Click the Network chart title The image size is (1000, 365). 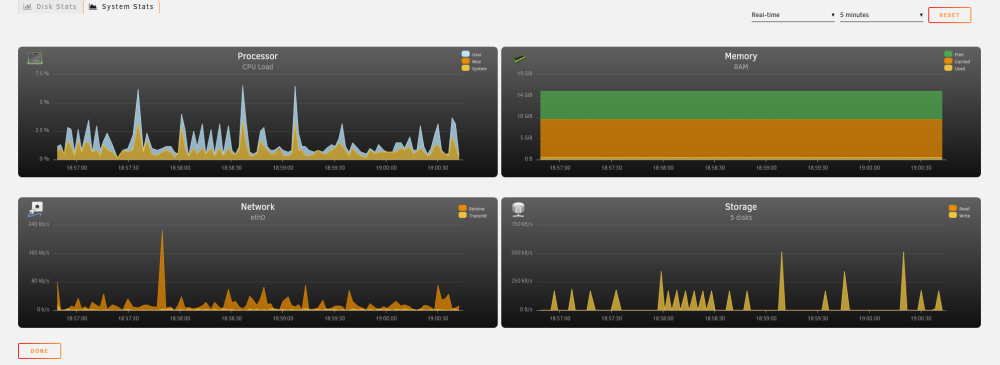(x=258, y=207)
